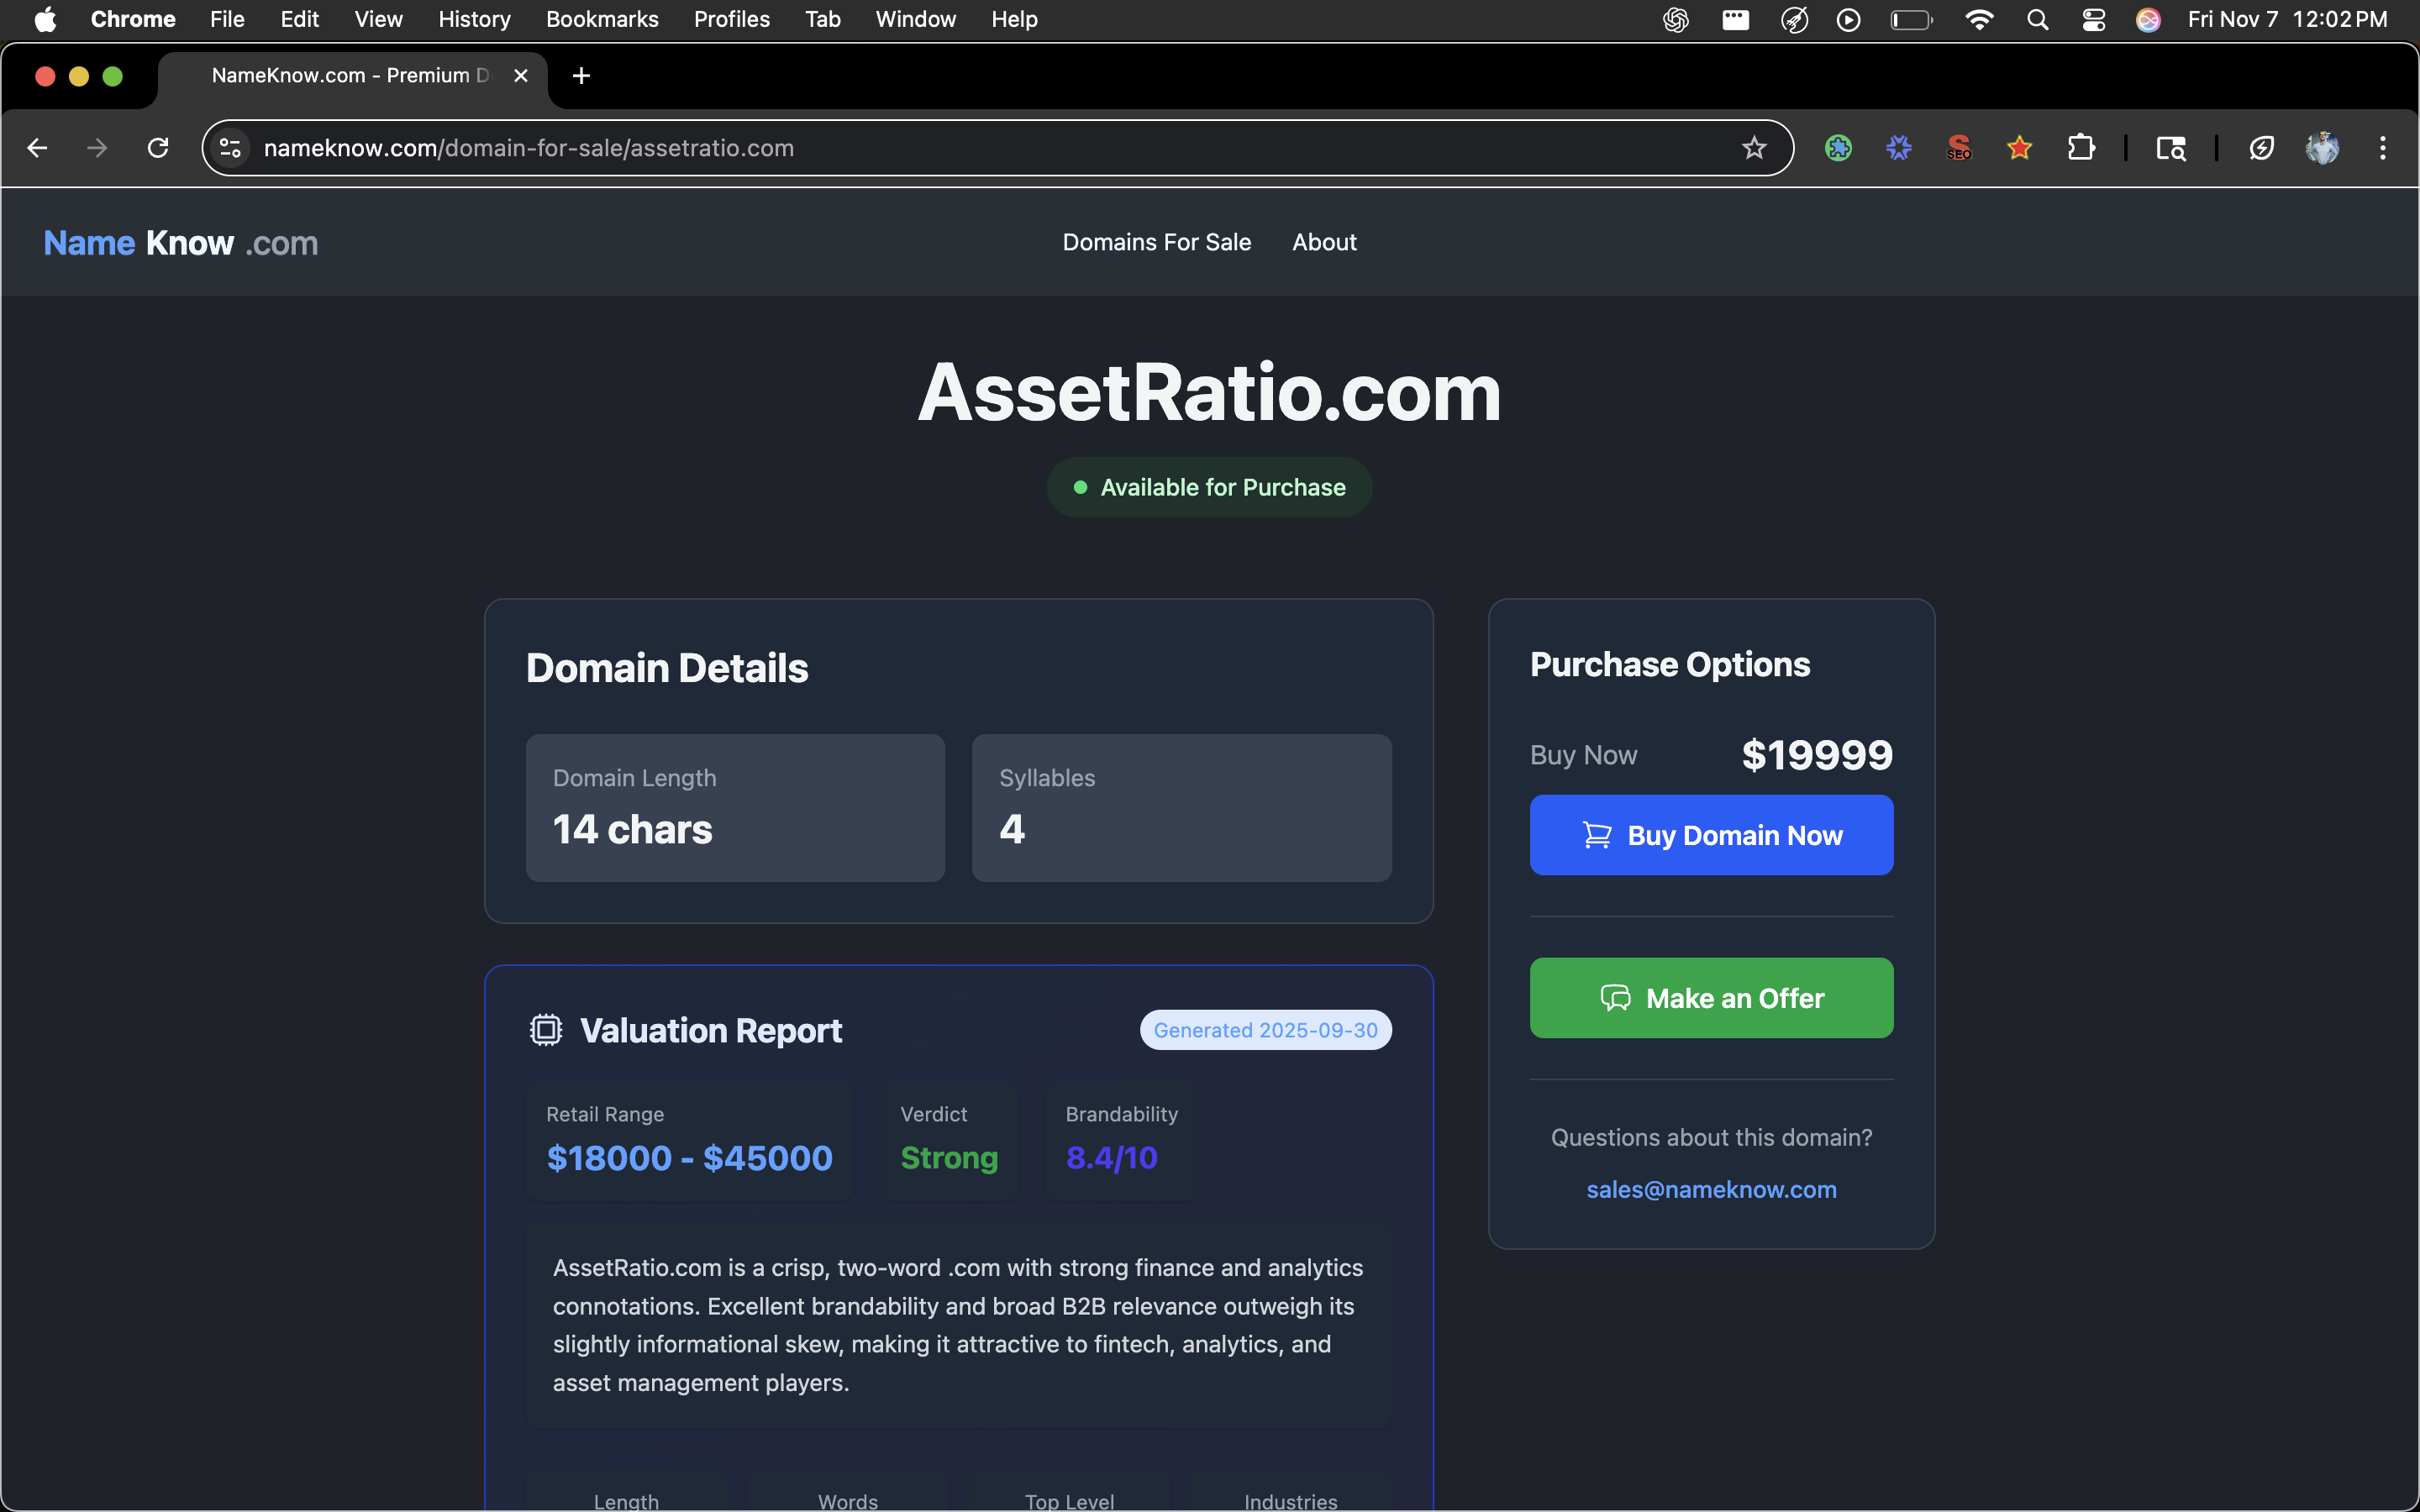Open Control Center from the menu bar
Screen dimensions: 2420x1512
[x=2094, y=19]
